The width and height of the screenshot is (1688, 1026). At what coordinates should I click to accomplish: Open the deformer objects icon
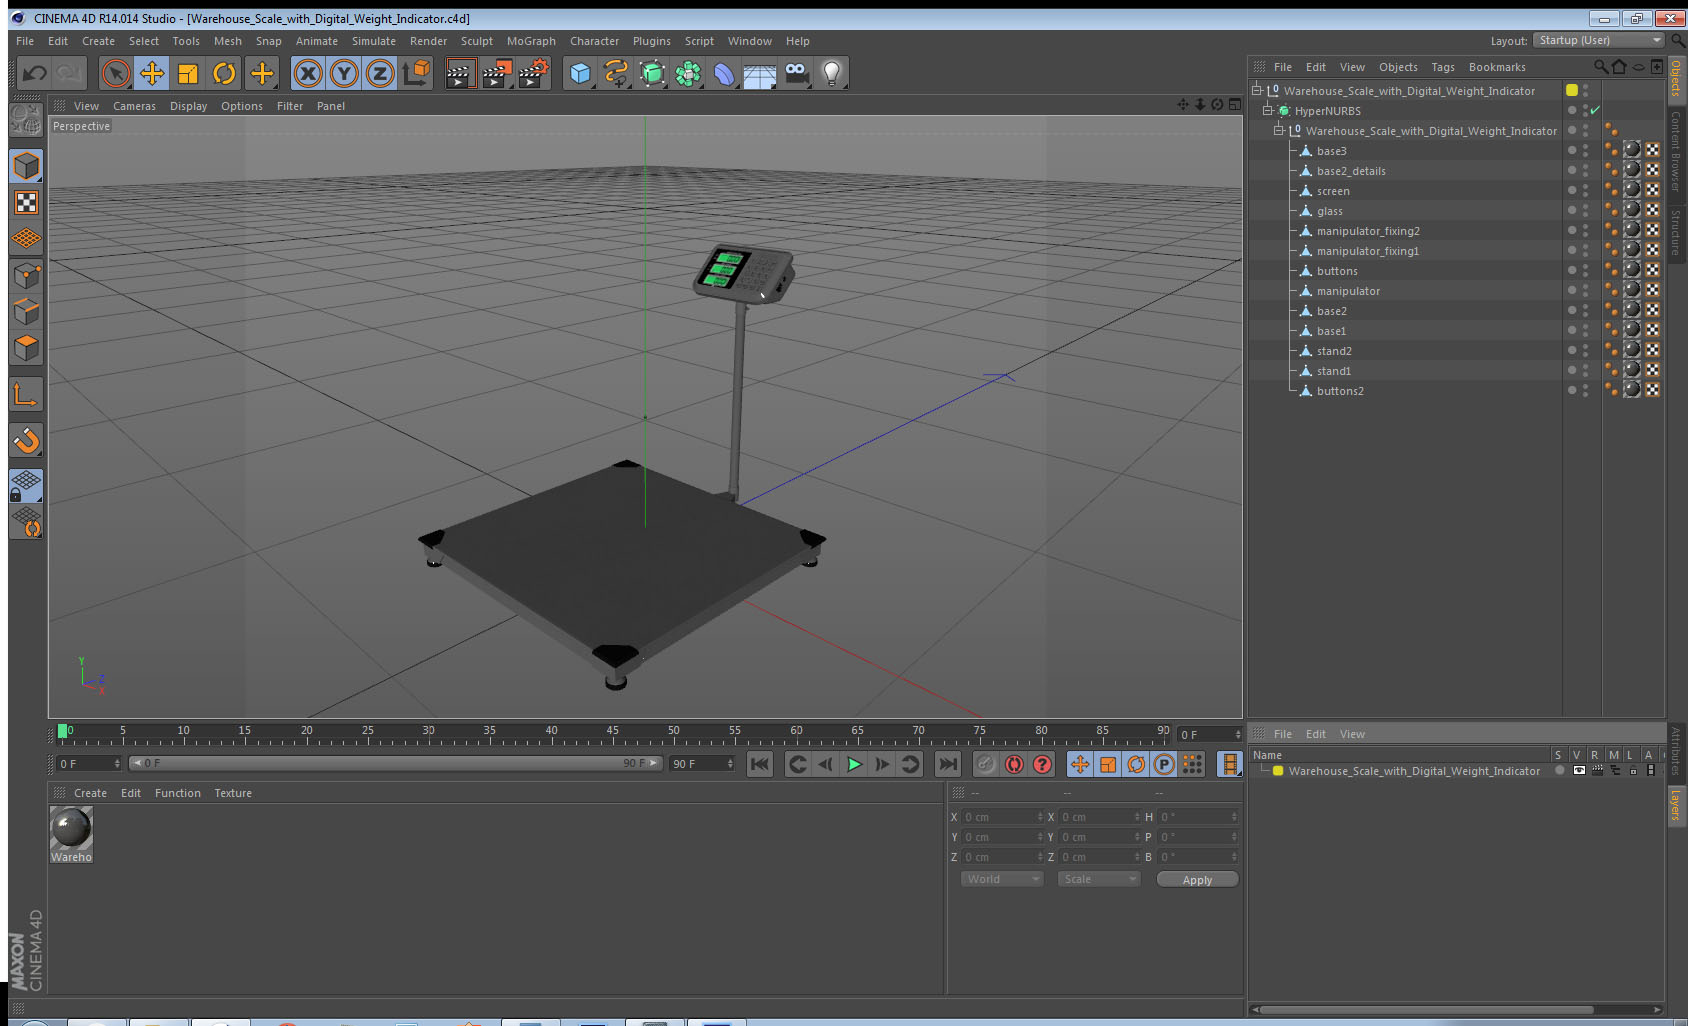pos(724,73)
